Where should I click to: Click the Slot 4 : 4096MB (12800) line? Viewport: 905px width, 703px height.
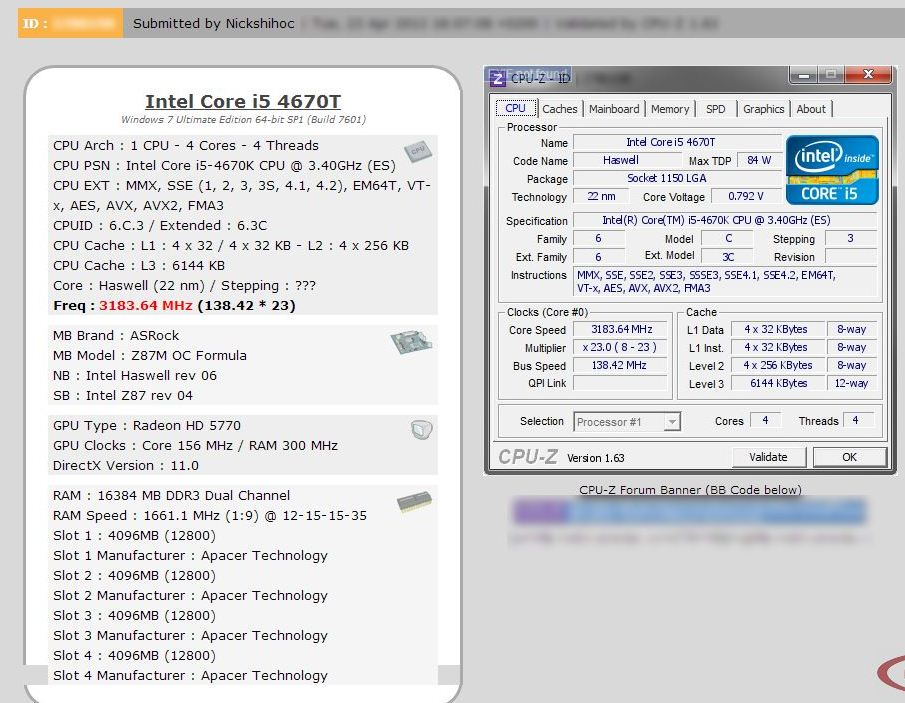pos(134,656)
